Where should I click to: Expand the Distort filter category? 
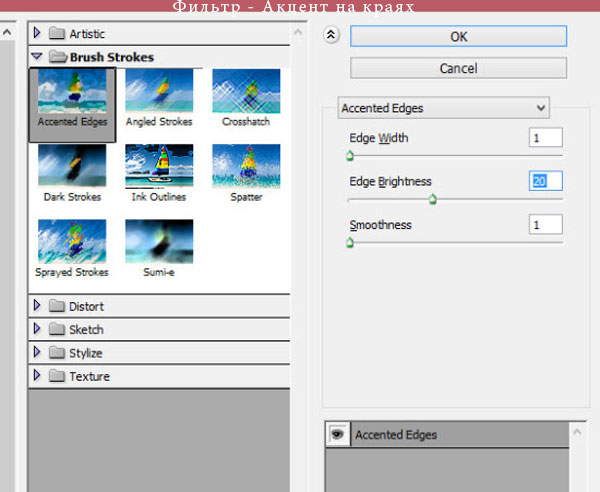pyautogui.click(x=37, y=305)
